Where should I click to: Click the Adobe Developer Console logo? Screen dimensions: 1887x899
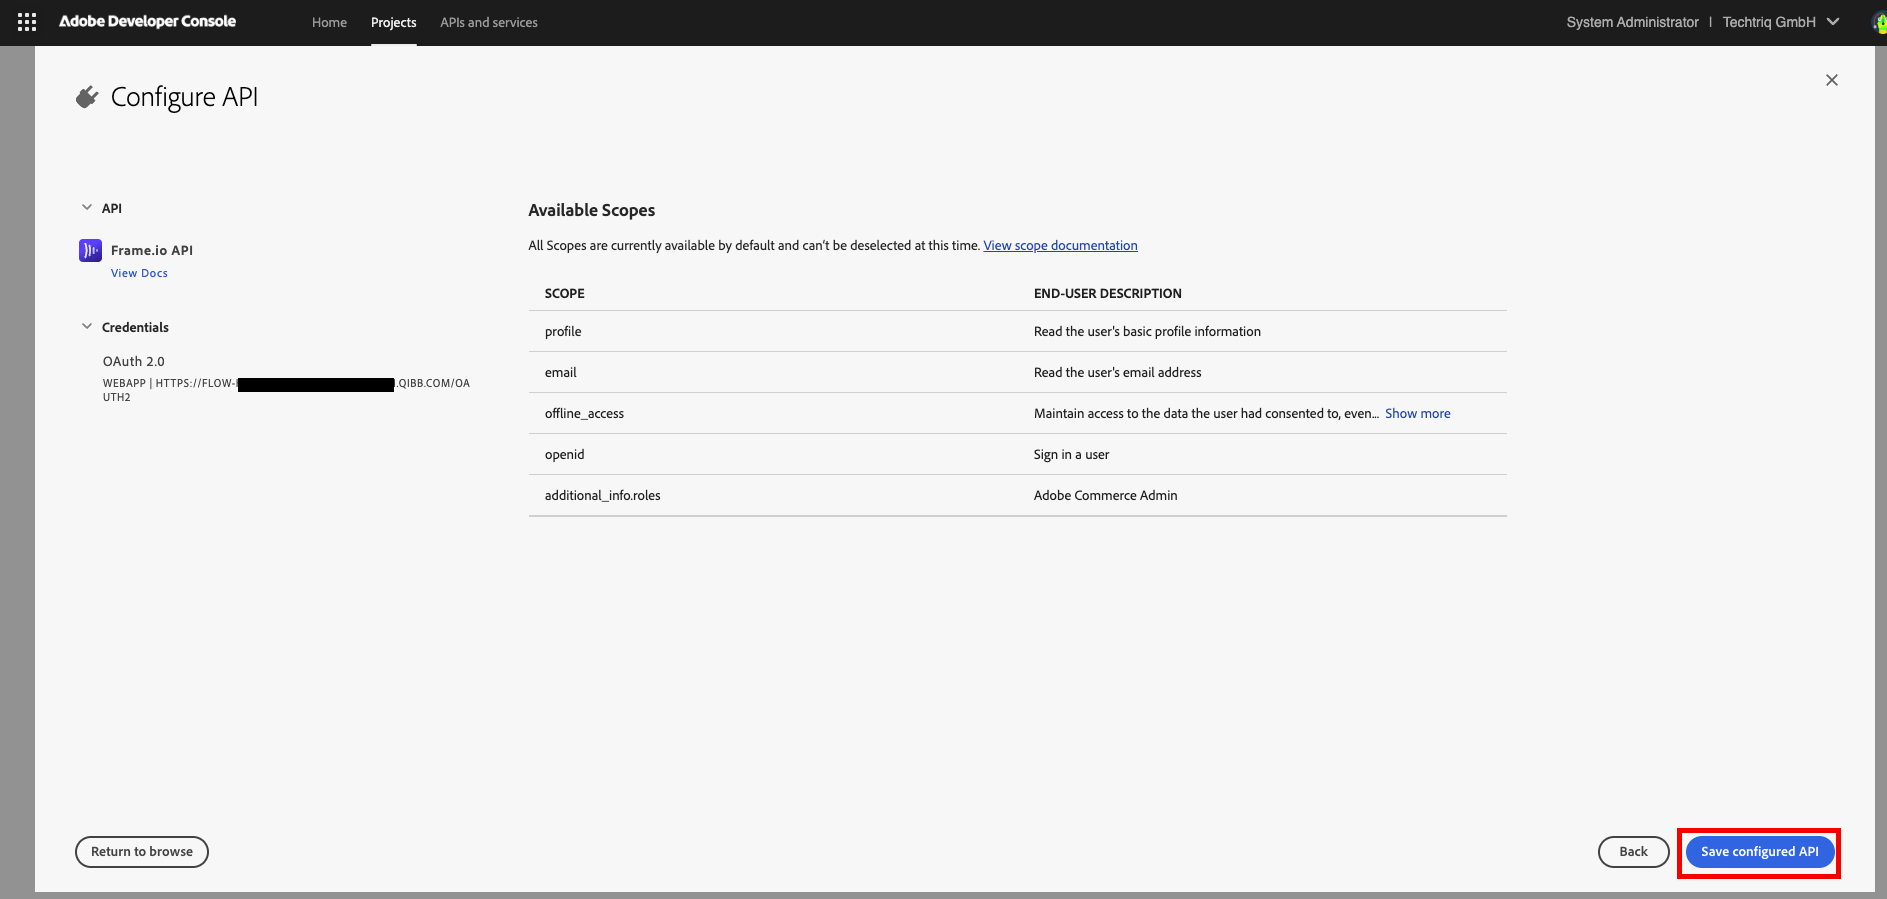click(147, 22)
